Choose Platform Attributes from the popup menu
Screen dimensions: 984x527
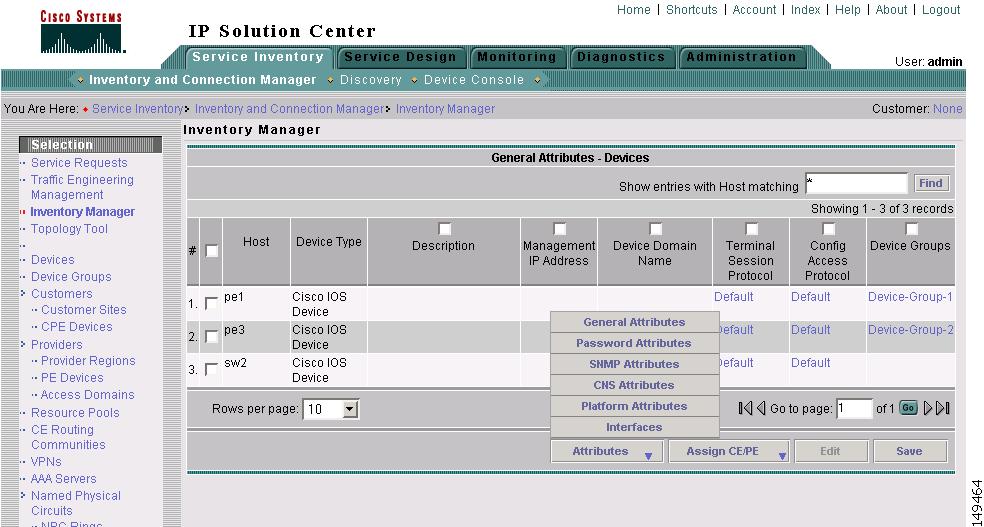coord(634,406)
